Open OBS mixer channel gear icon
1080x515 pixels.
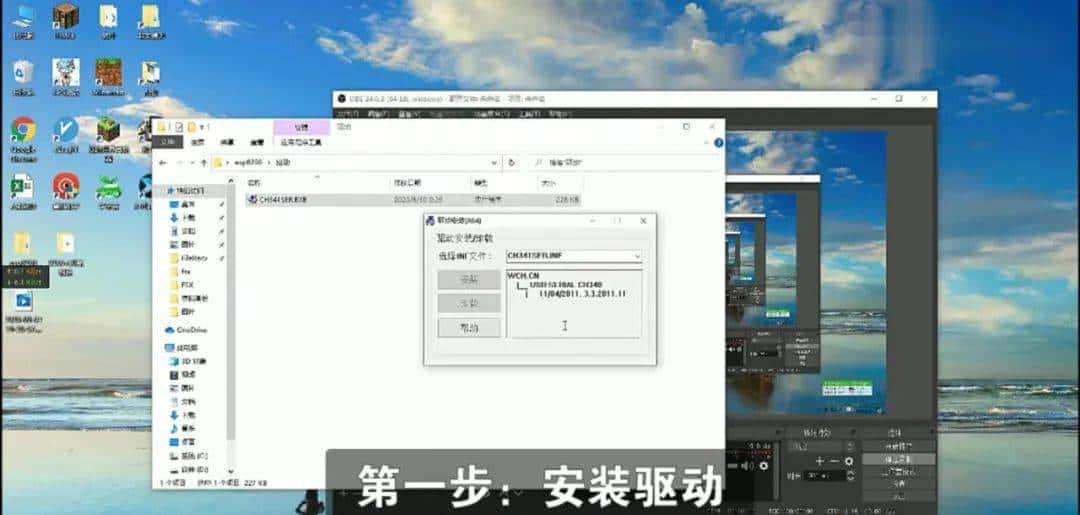click(x=764, y=466)
